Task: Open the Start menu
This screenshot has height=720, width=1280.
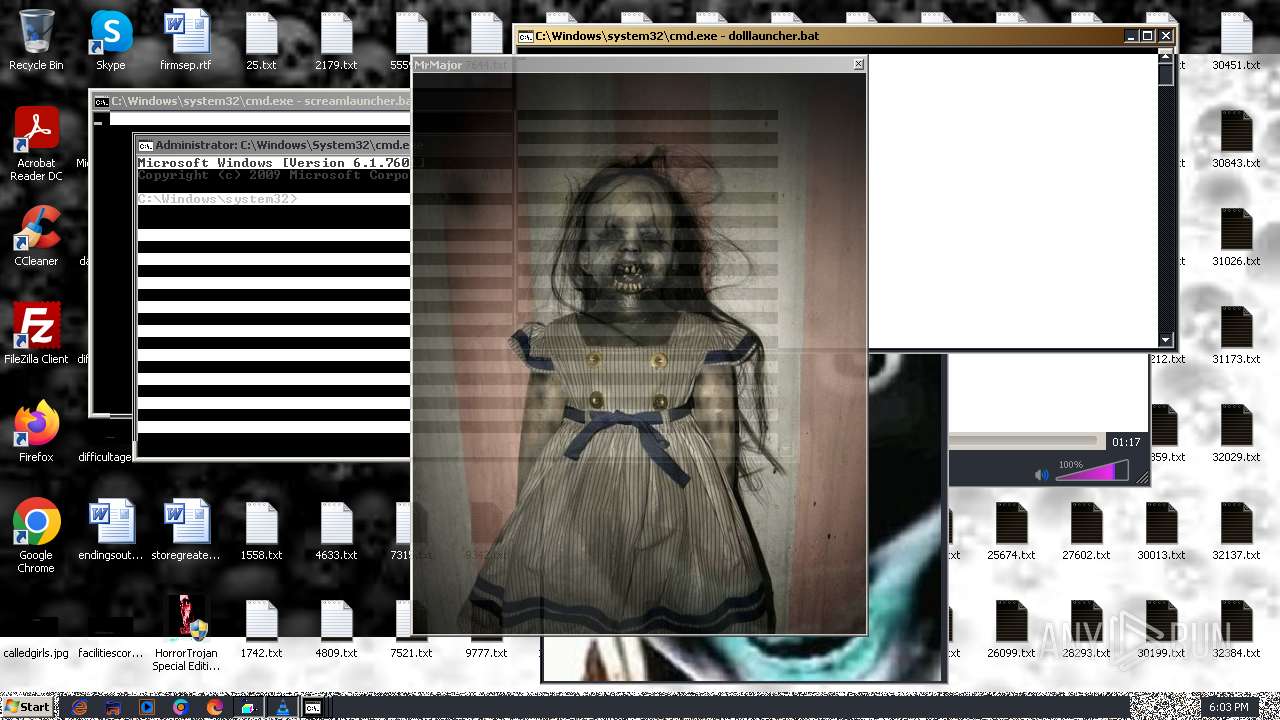Action: [x=27, y=706]
